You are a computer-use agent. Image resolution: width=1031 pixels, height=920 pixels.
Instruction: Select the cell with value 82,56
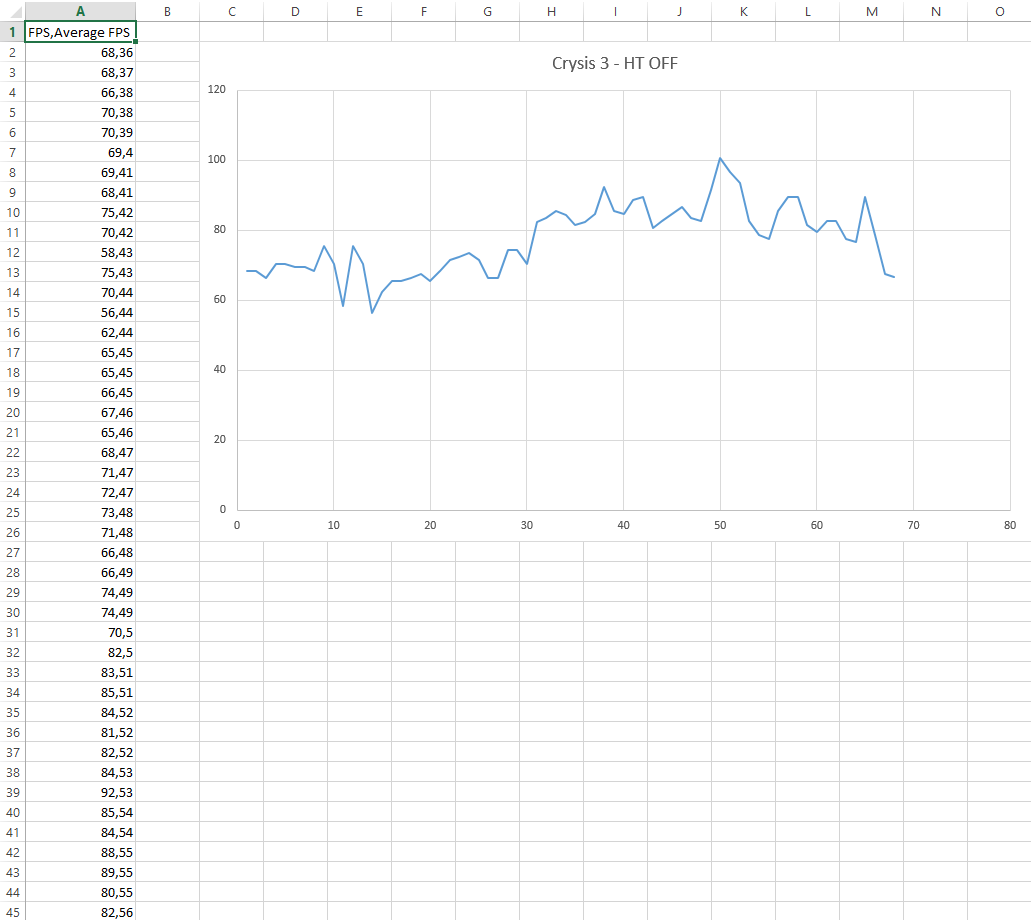(x=81, y=912)
